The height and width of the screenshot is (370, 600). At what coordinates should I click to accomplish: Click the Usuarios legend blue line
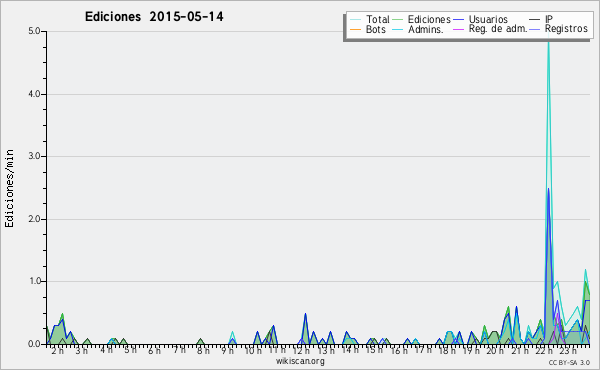pos(458,20)
